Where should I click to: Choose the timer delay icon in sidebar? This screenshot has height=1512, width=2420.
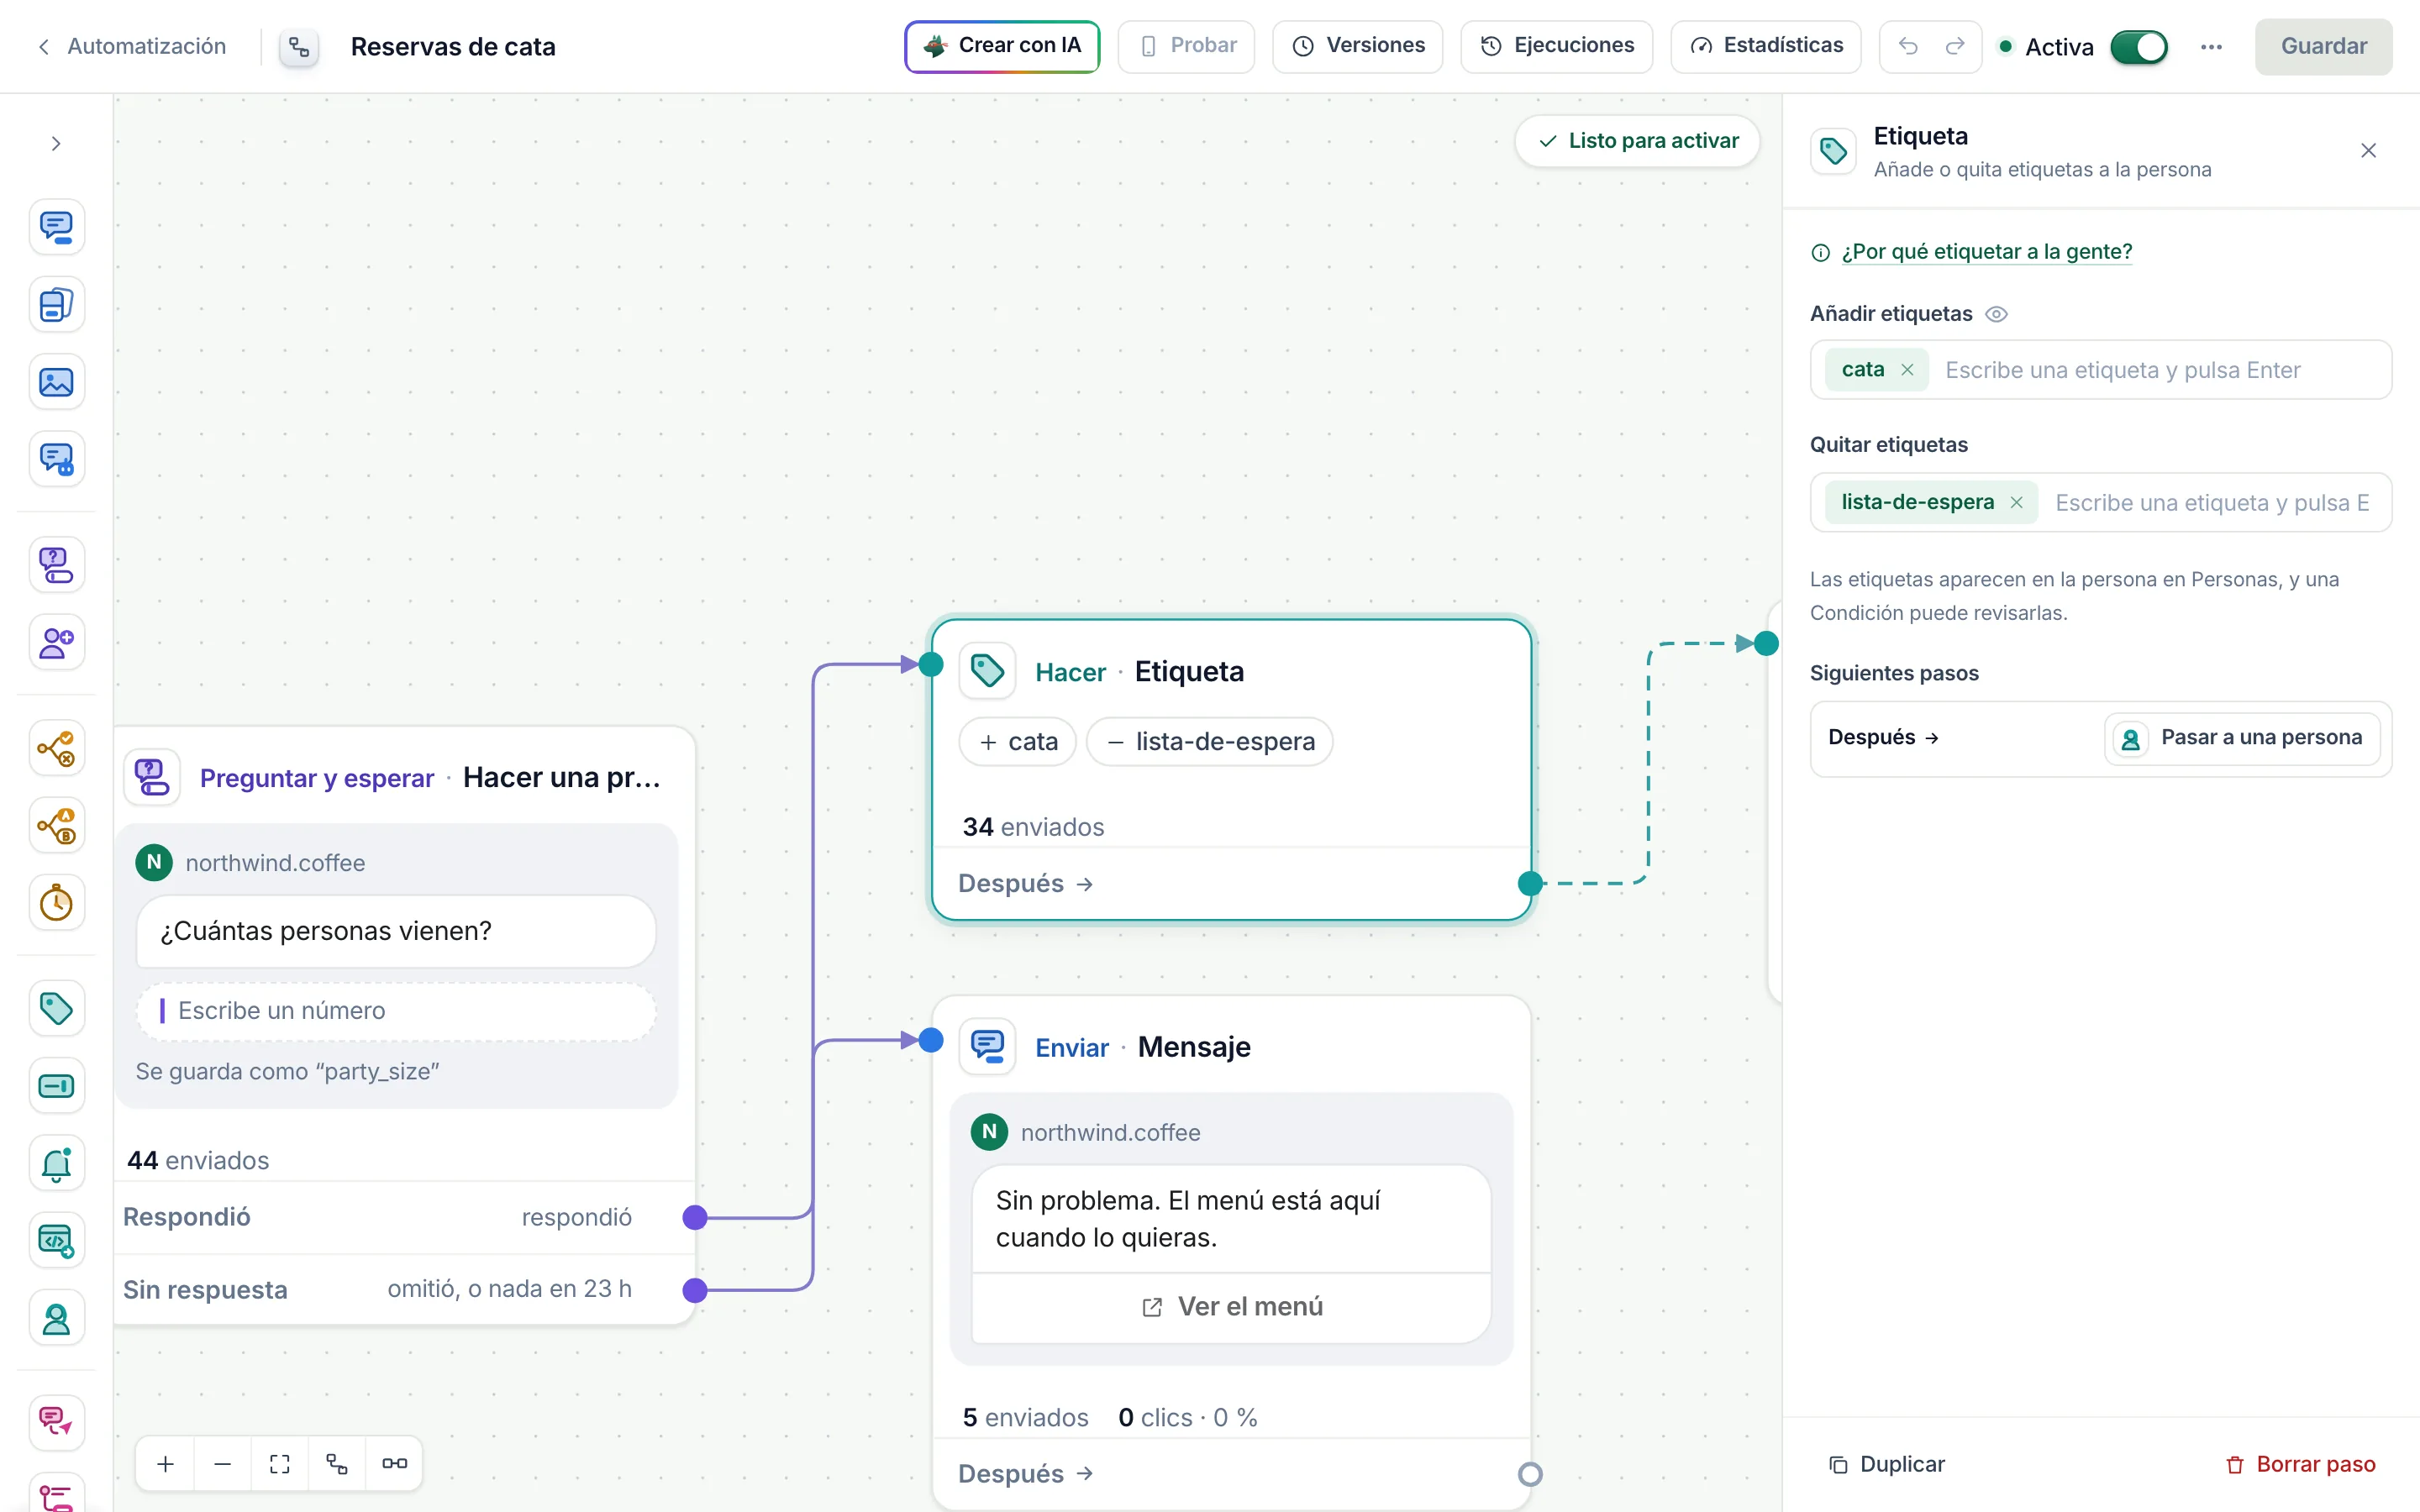click(x=56, y=903)
